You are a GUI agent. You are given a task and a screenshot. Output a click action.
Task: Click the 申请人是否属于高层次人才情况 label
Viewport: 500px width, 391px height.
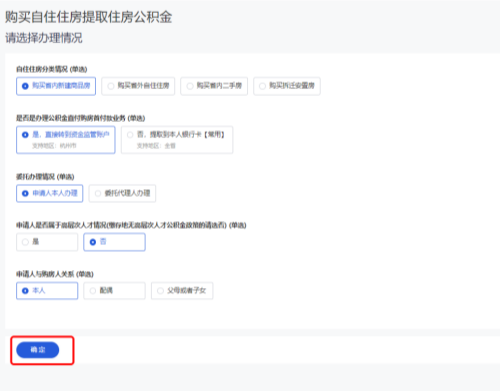tap(131, 225)
